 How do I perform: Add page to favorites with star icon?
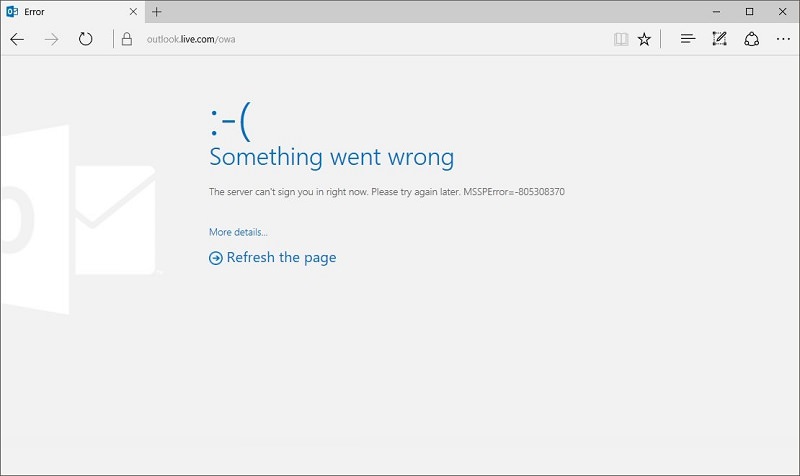(x=645, y=39)
